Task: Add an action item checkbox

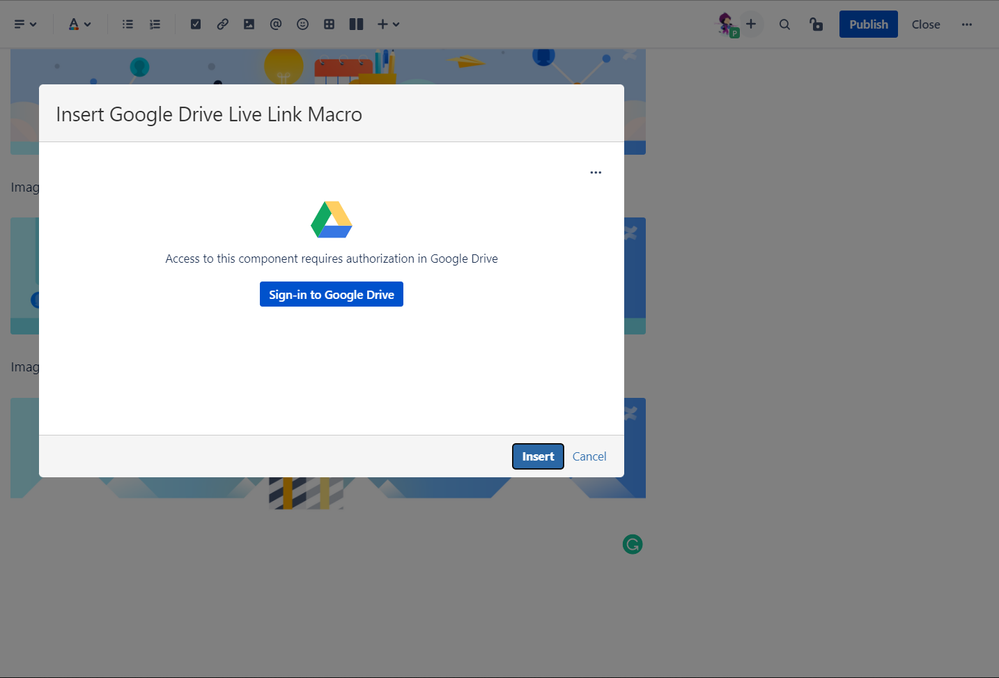Action: [x=196, y=24]
